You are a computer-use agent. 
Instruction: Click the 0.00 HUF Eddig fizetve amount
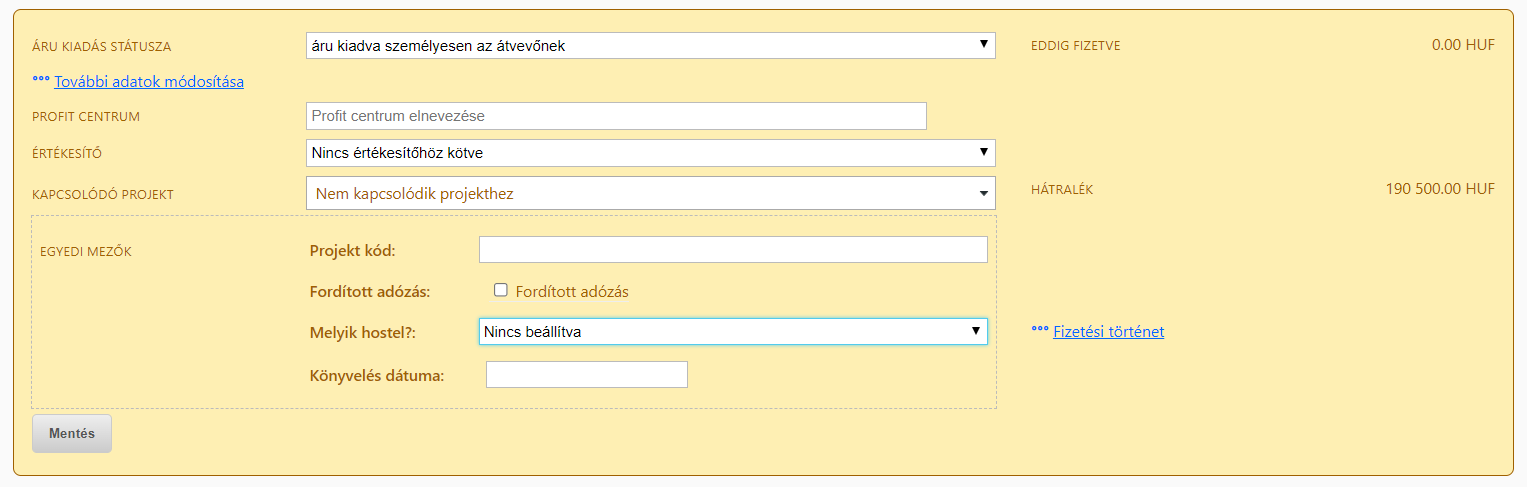[x=1463, y=45]
